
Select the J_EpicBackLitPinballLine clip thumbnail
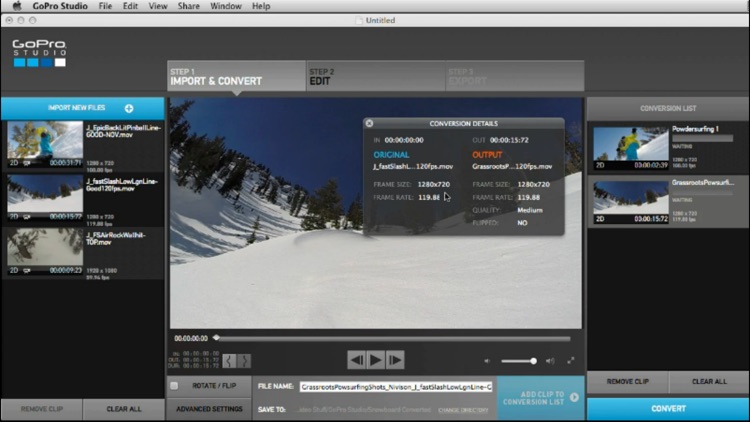[x=45, y=143]
